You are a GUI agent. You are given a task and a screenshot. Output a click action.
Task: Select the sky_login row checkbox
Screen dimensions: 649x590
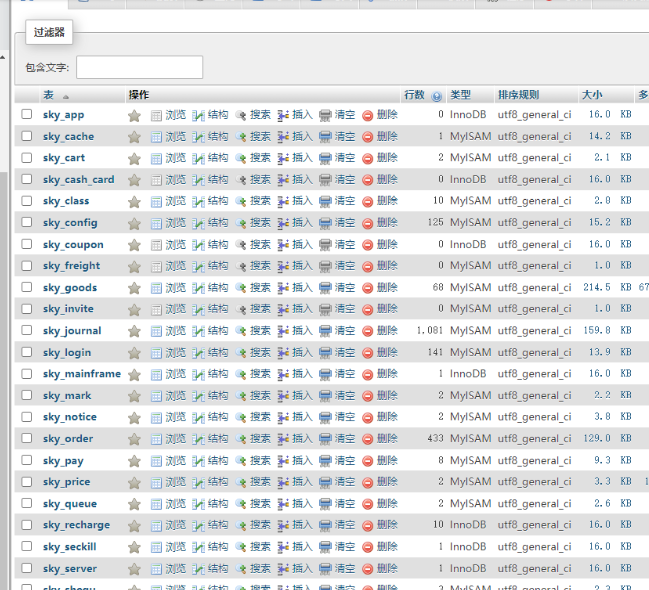(x=27, y=352)
